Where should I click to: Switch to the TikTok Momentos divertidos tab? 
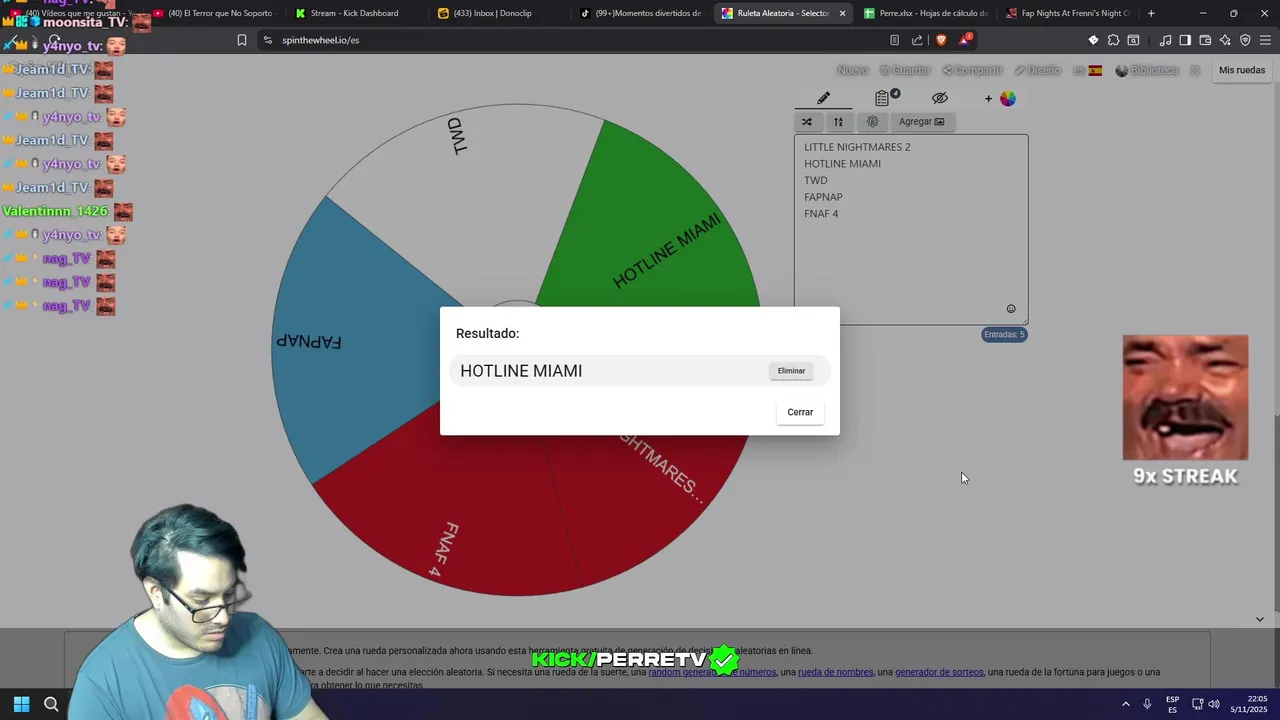(x=640, y=13)
